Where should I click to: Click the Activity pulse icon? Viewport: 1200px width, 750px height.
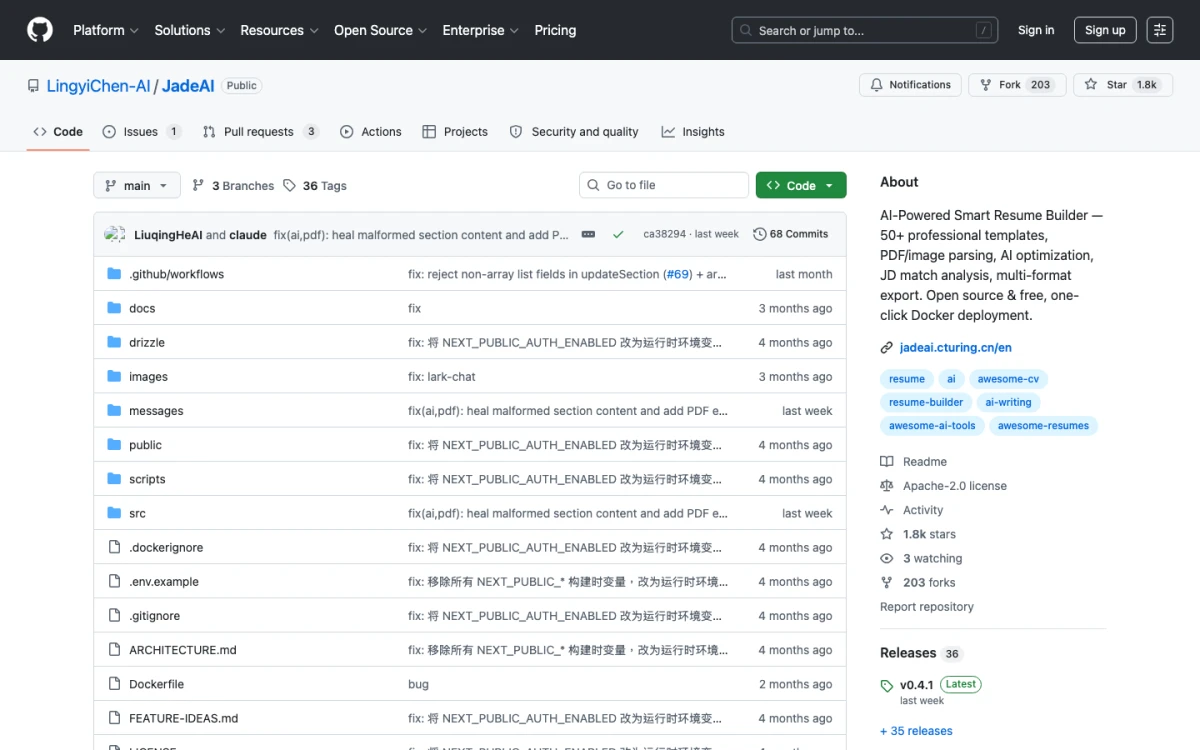click(887, 510)
